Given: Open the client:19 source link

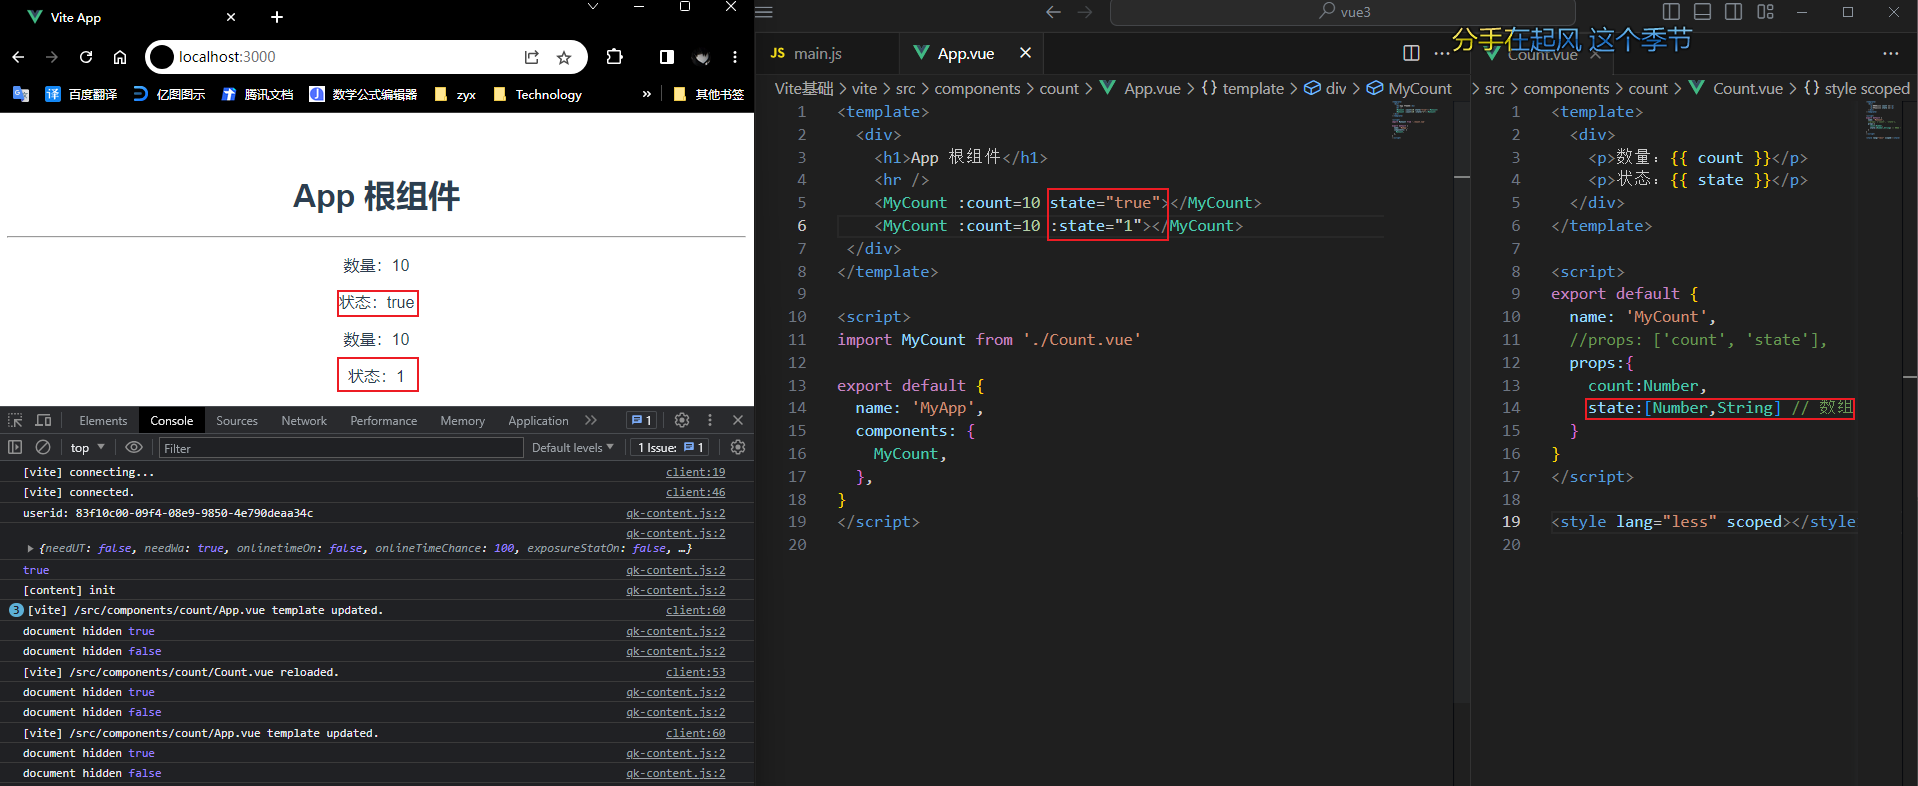Looking at the screenshot, I should (x=695, y=472).
